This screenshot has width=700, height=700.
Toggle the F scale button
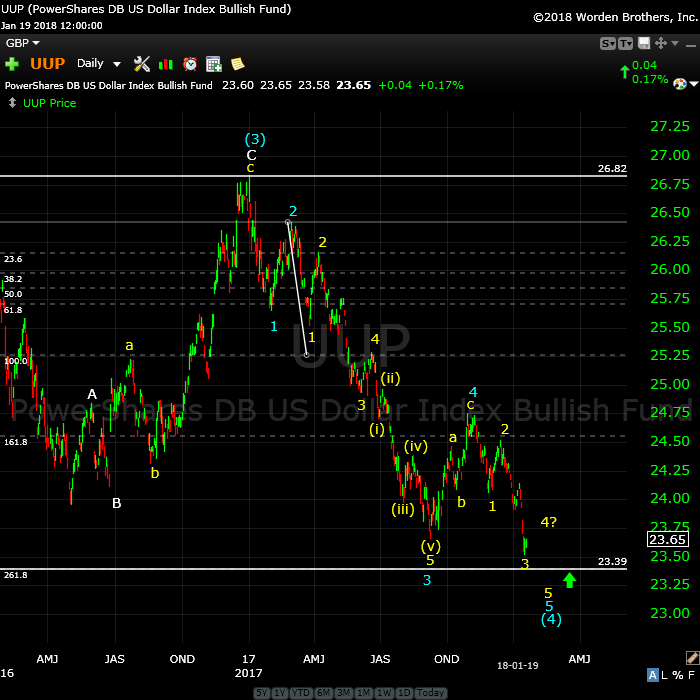(x=692, y=675)
